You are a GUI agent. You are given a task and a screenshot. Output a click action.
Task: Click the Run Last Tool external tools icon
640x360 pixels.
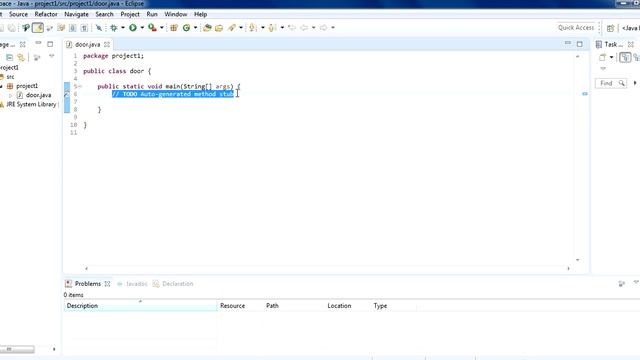tap(152, 28)
